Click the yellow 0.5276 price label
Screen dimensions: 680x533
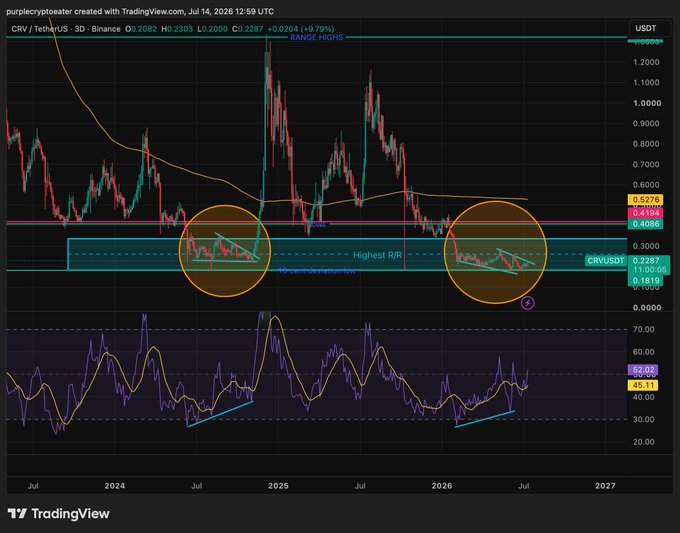coord(645,200)
